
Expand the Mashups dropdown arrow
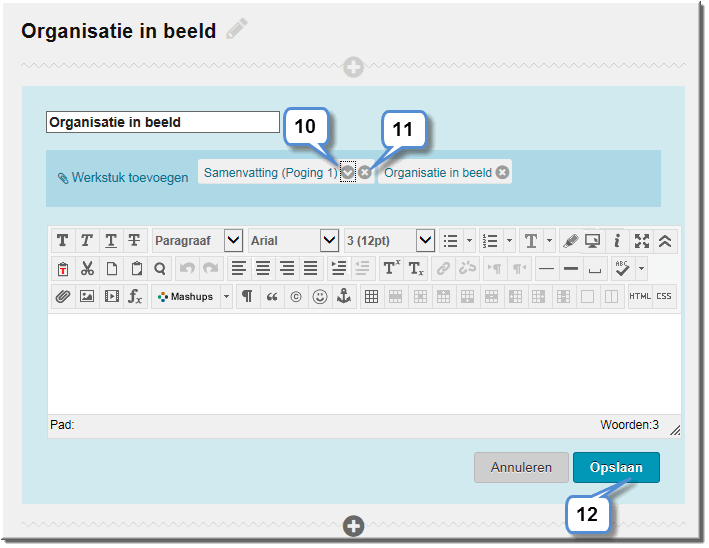[x=227, y=297]
